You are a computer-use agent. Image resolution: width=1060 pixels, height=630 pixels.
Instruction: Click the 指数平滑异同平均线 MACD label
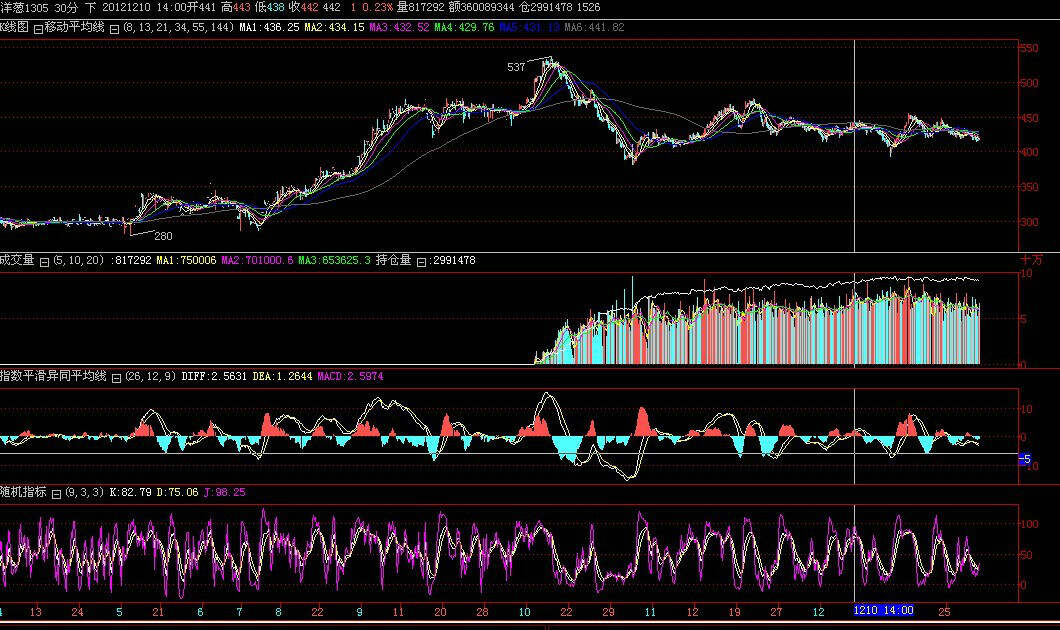[x=53, y=376]
